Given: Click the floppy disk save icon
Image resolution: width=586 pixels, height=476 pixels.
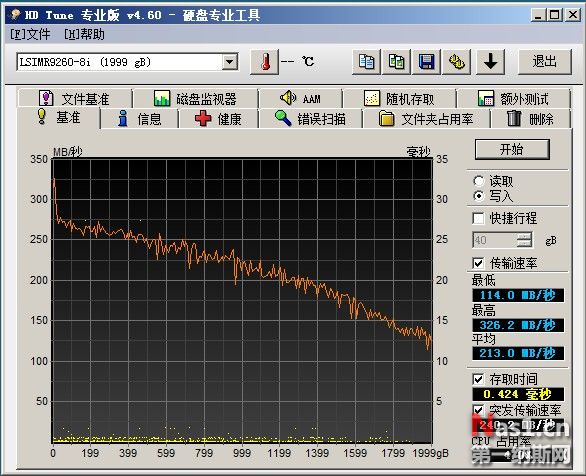Looking at the screenshot, I should 426,62.
